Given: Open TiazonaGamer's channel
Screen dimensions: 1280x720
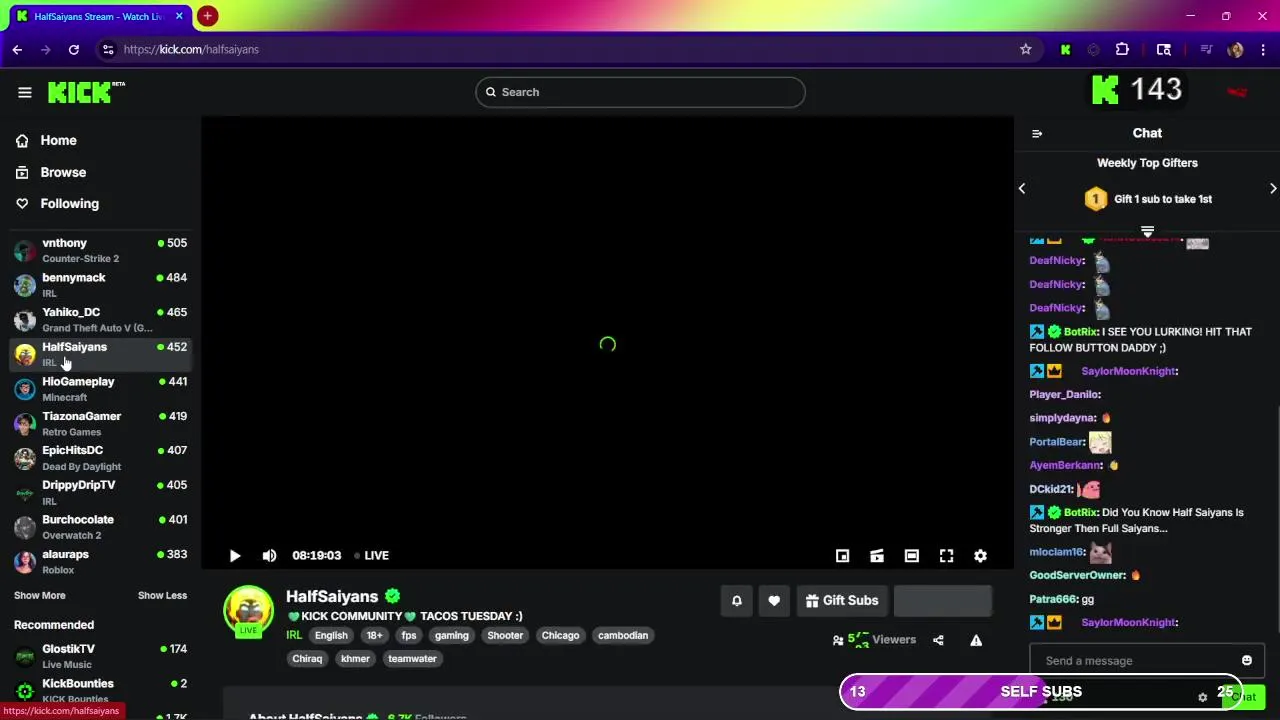Looking at the screenshot, I should [x=100, y=424].
